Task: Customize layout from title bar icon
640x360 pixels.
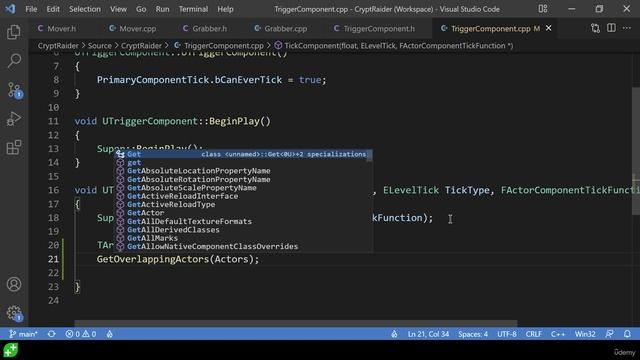Action: [543, 9]
